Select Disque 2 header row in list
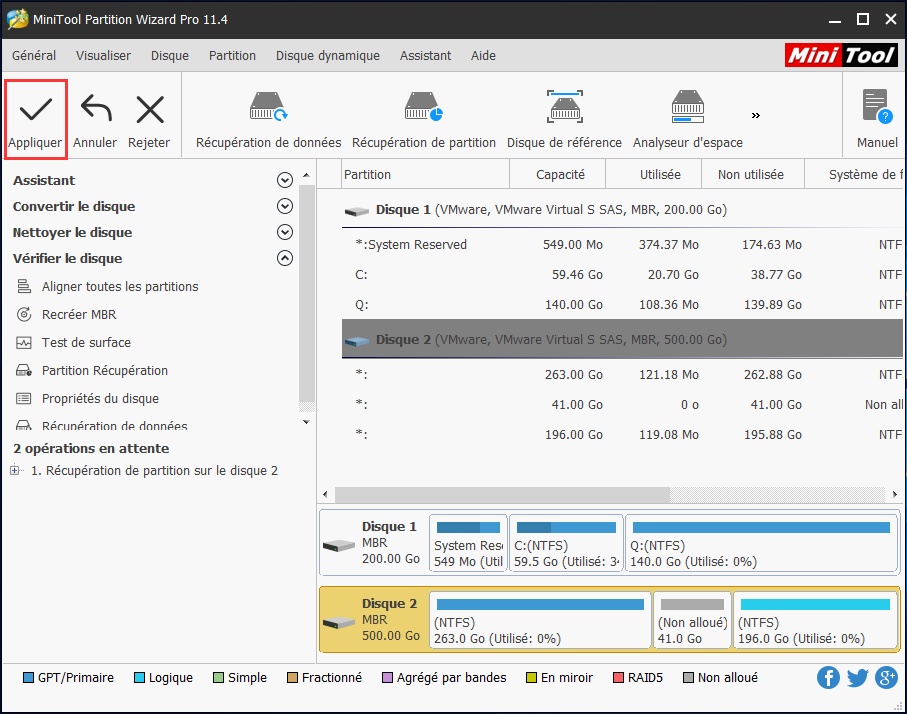 pyautogui.click(x=622, y=340)
